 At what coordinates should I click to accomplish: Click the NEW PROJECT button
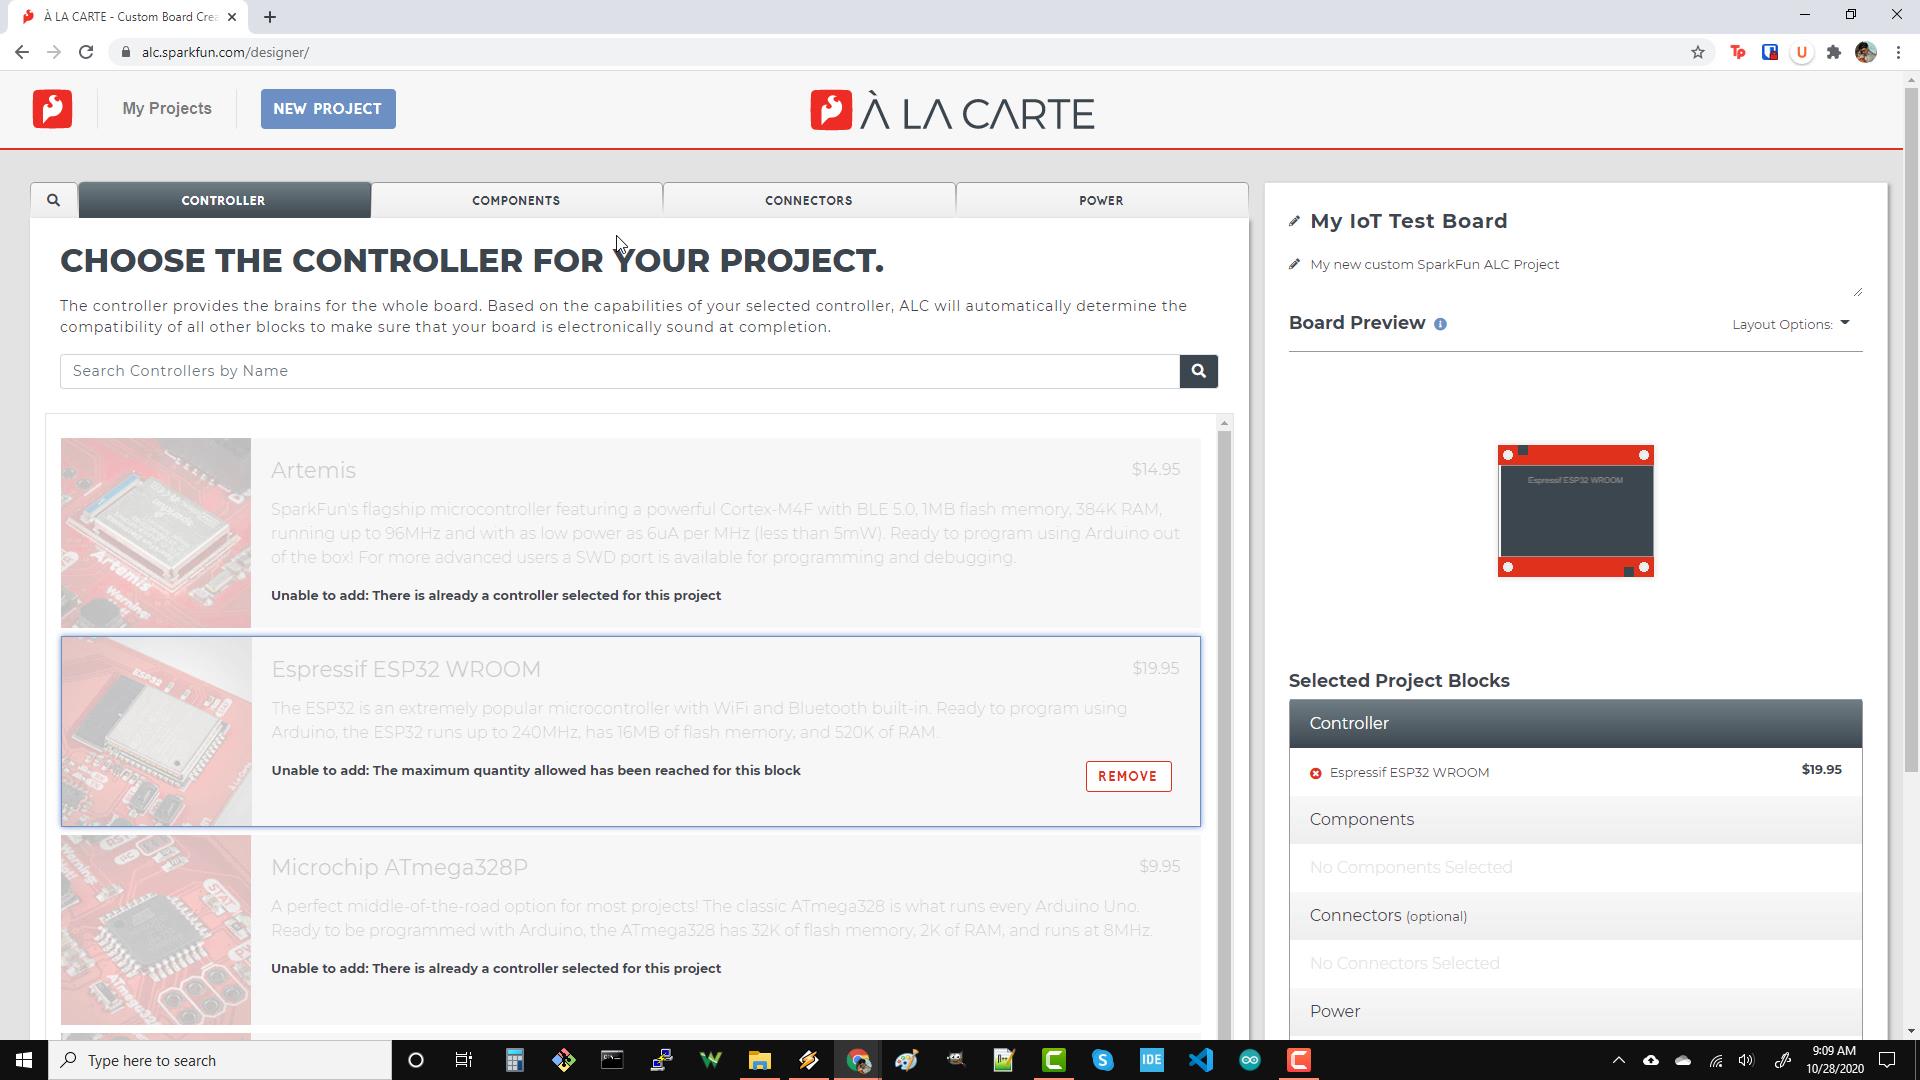pos(327,108)
